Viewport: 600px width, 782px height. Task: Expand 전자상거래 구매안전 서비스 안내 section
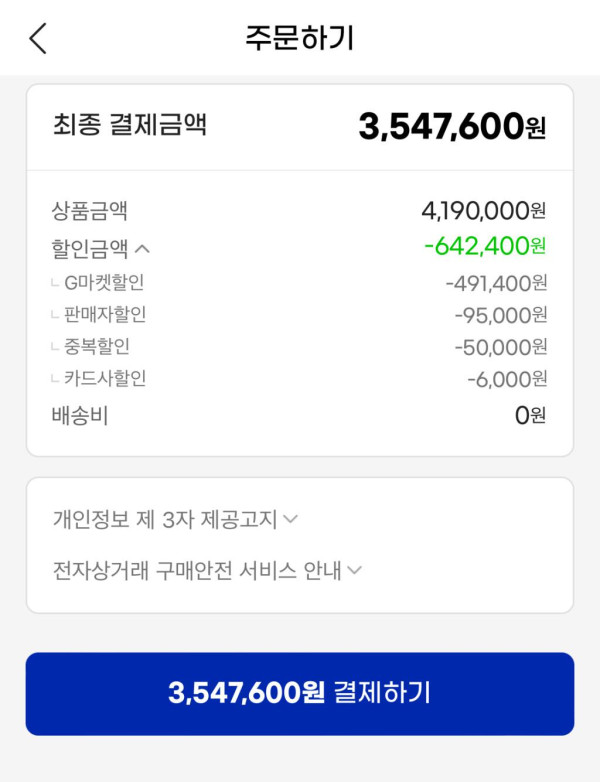click(x=207, y=571)
